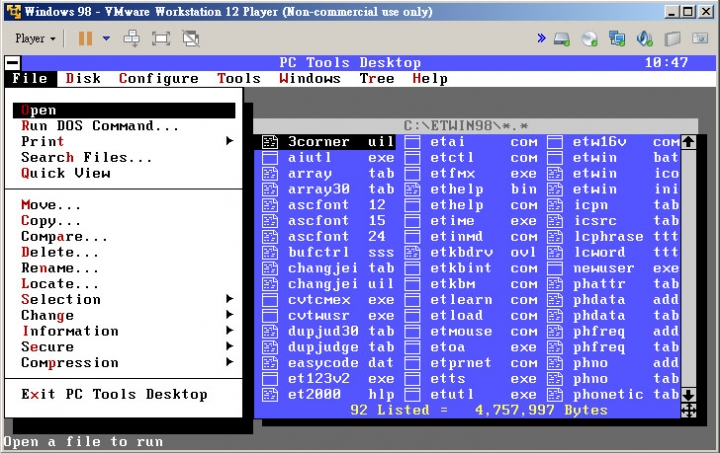Click icon beside etw16v com file

coord(555,142)
